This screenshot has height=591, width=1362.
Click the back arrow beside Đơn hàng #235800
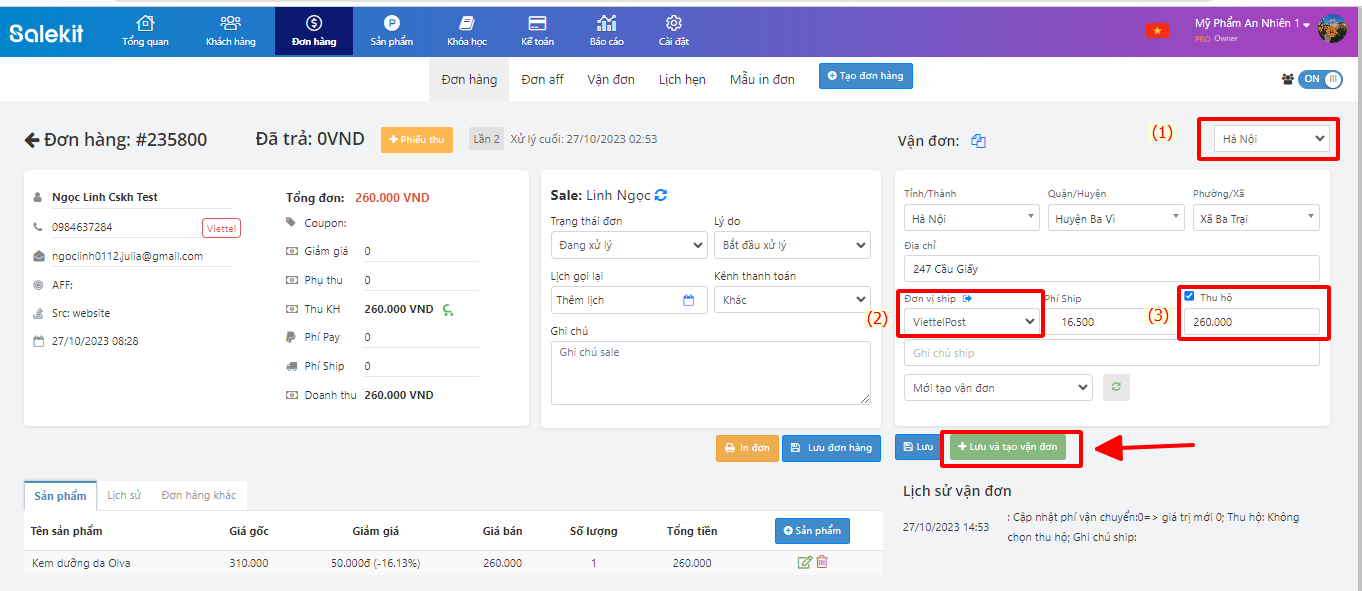pos(32,140)
